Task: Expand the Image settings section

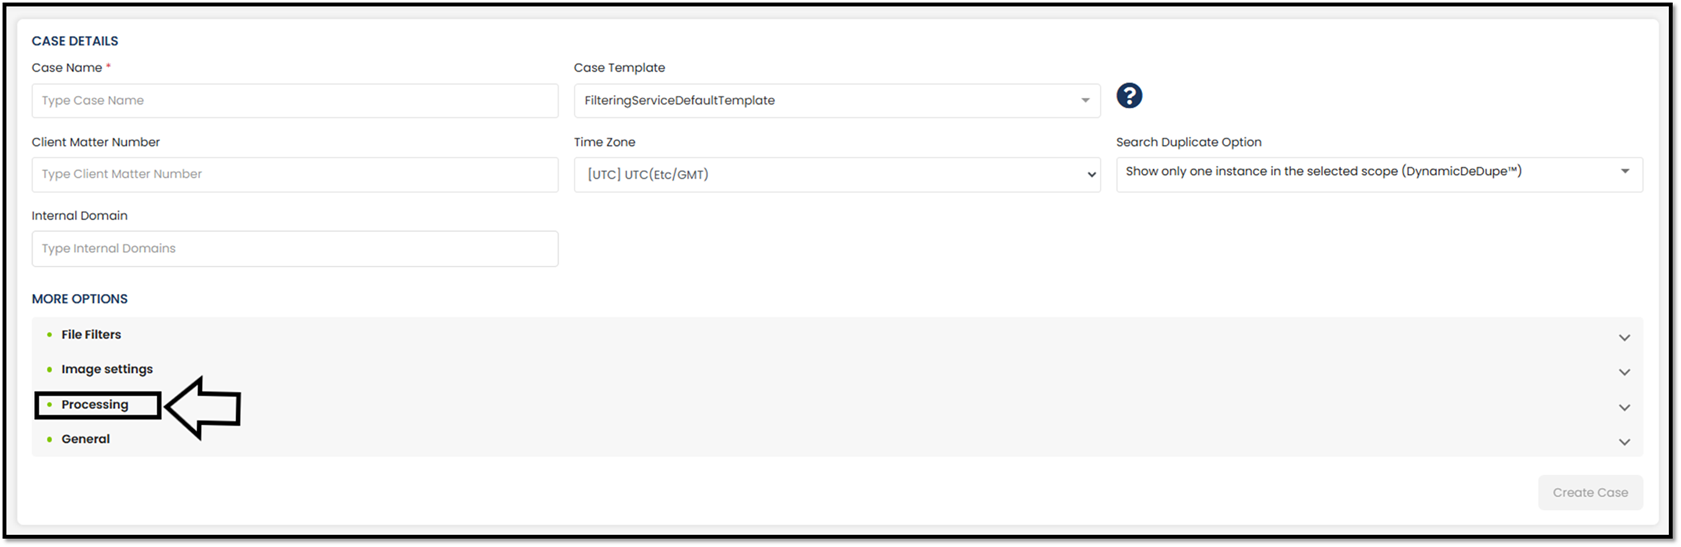Action: (107, 369)
